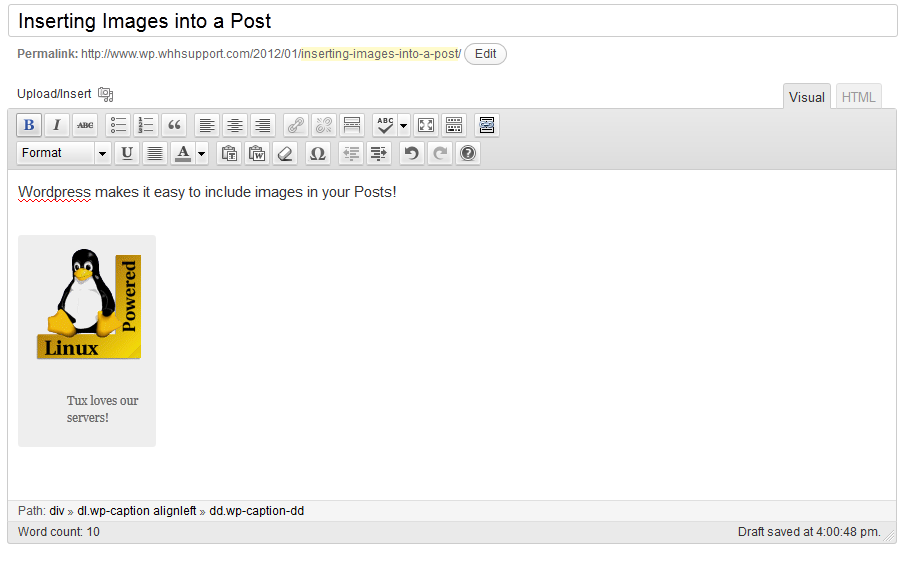
Task: Open the text color picker arrow
Action: 202,153
